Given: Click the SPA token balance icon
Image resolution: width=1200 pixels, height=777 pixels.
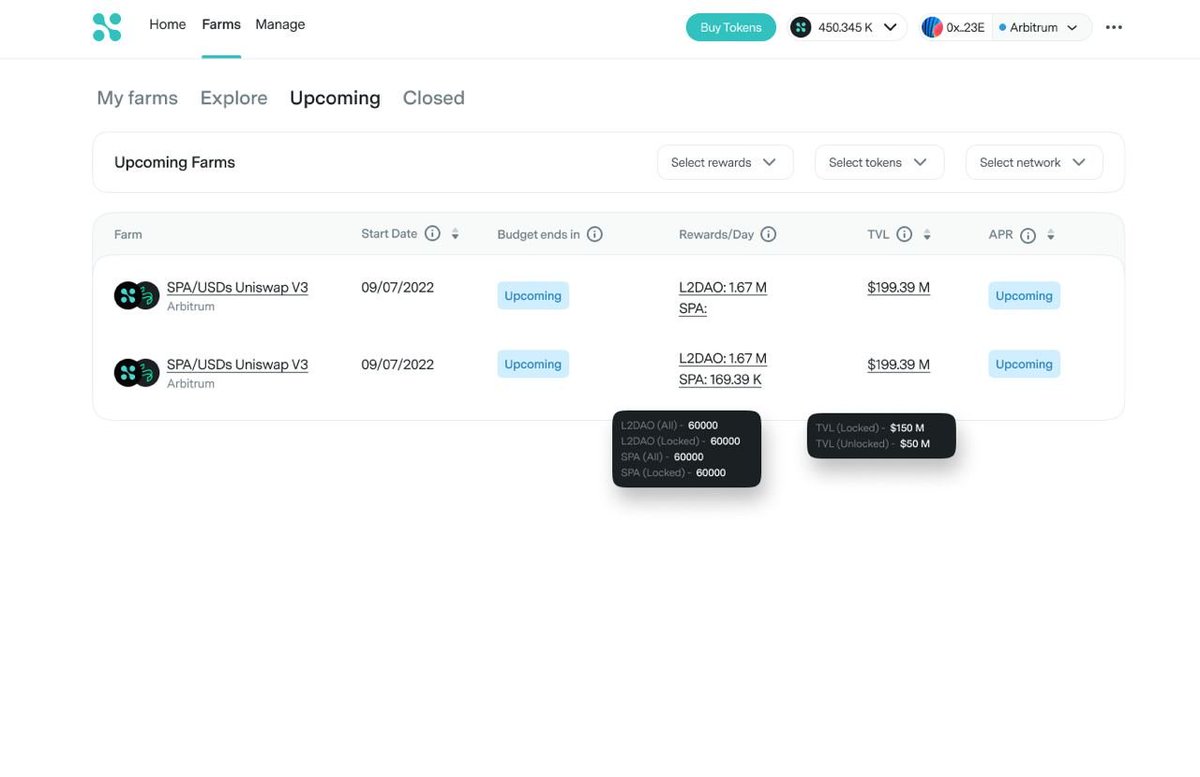Looking at the screenshot, I should click(800, 26).
